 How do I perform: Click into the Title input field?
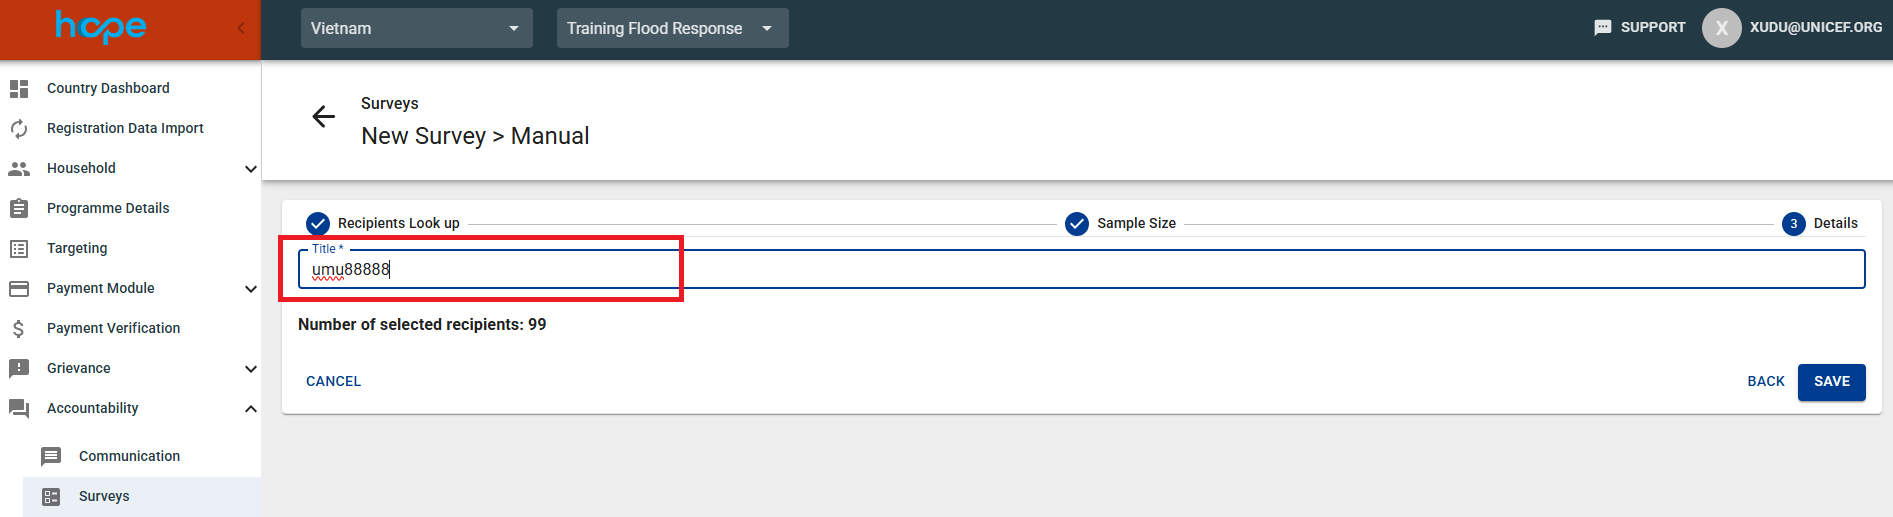pyautogui.click(x=1080, y=270)
